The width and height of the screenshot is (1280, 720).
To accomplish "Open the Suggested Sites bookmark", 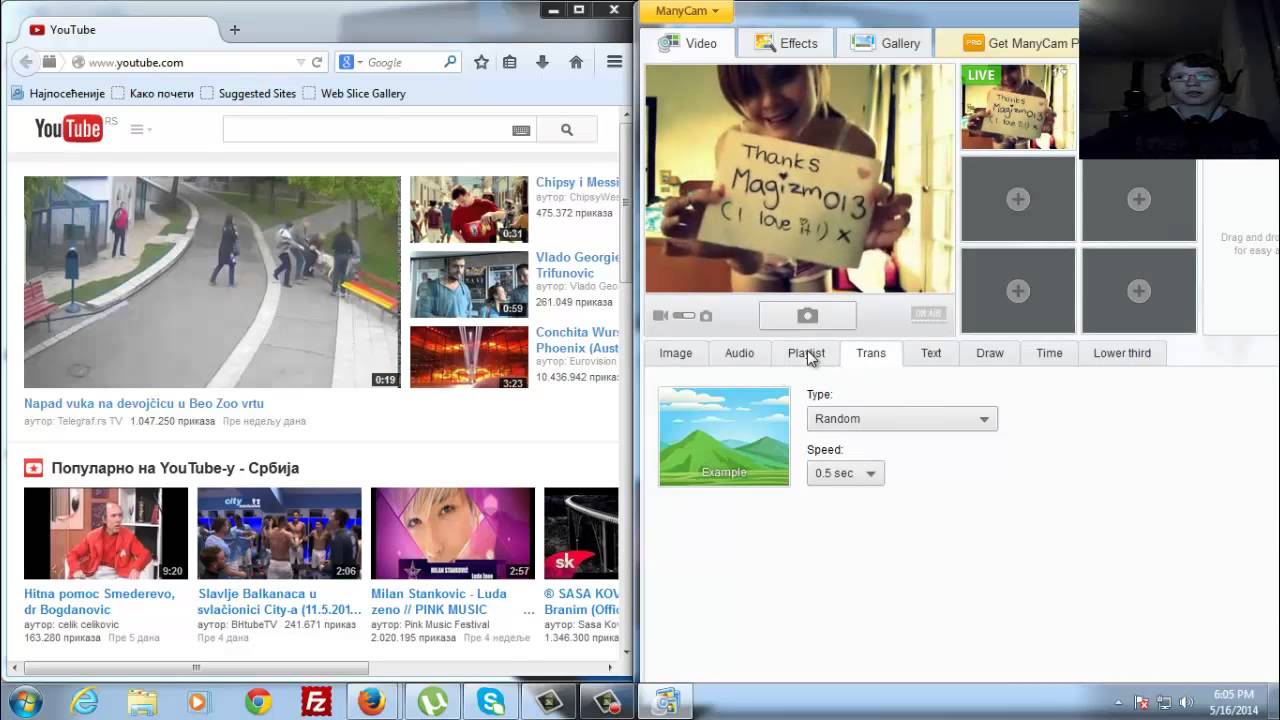I will tap(248, 93).
